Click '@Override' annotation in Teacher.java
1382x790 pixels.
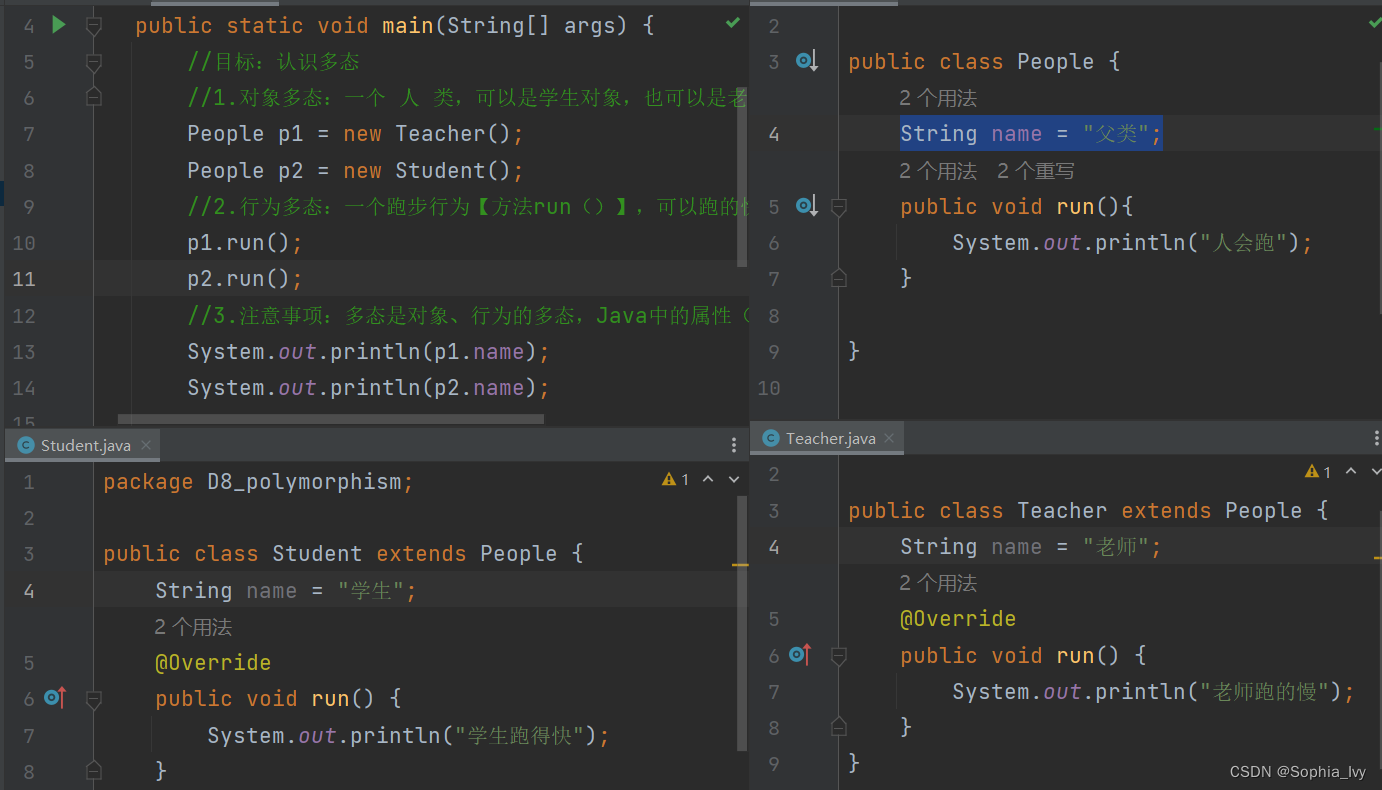pos(958,619)
